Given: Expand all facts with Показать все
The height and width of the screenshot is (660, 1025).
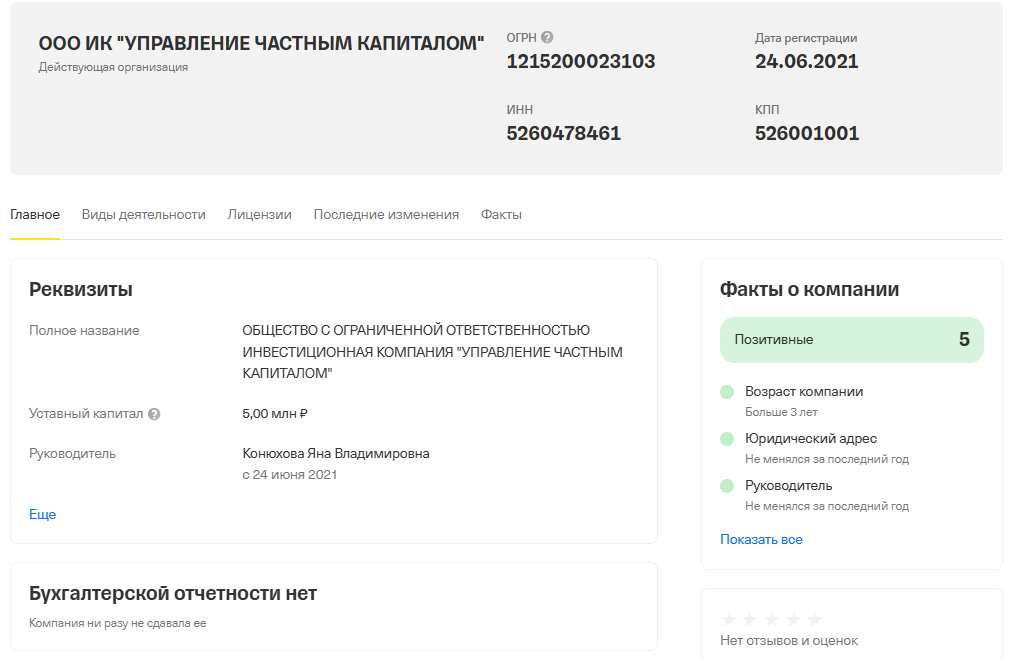Looking at the screenshot, I should point(761,538).
